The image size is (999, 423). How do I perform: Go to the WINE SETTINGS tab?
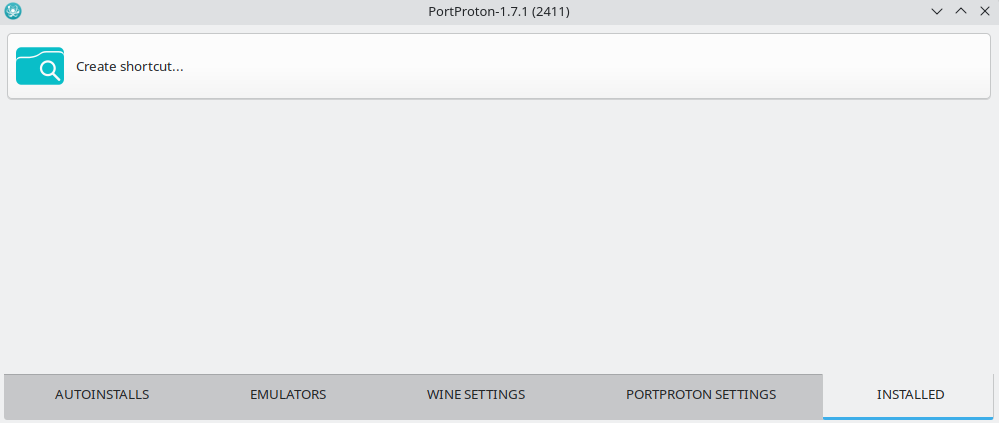[x=476, y=395]
